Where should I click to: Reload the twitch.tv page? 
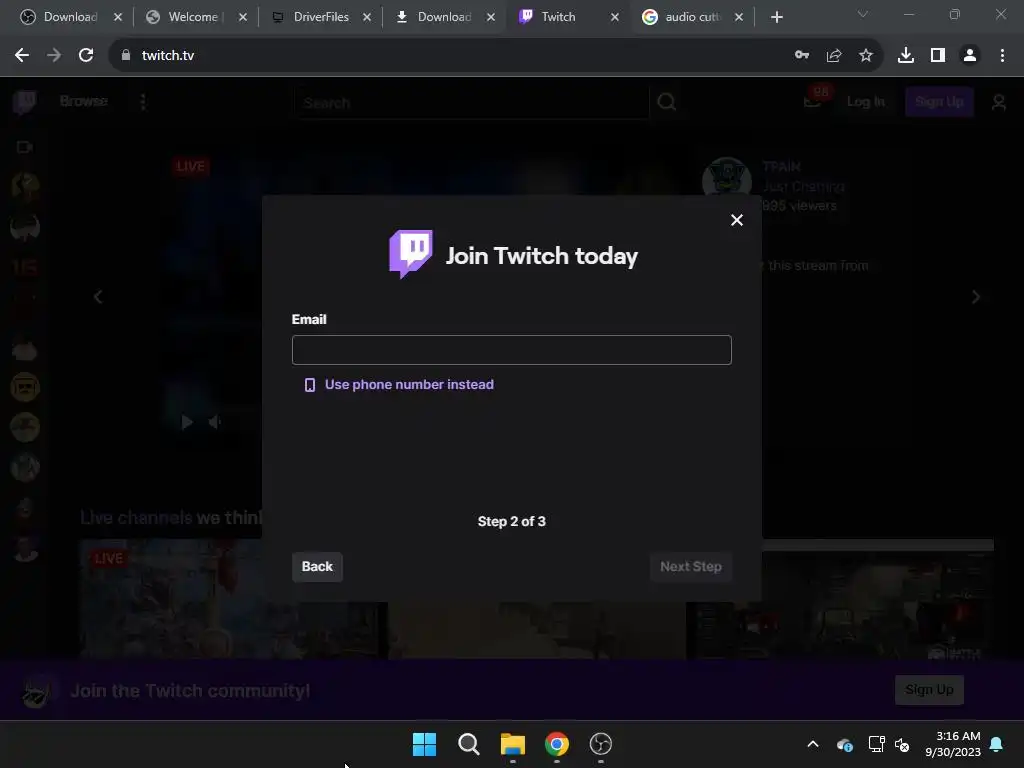pyautogui.click(x=86, y=56)
